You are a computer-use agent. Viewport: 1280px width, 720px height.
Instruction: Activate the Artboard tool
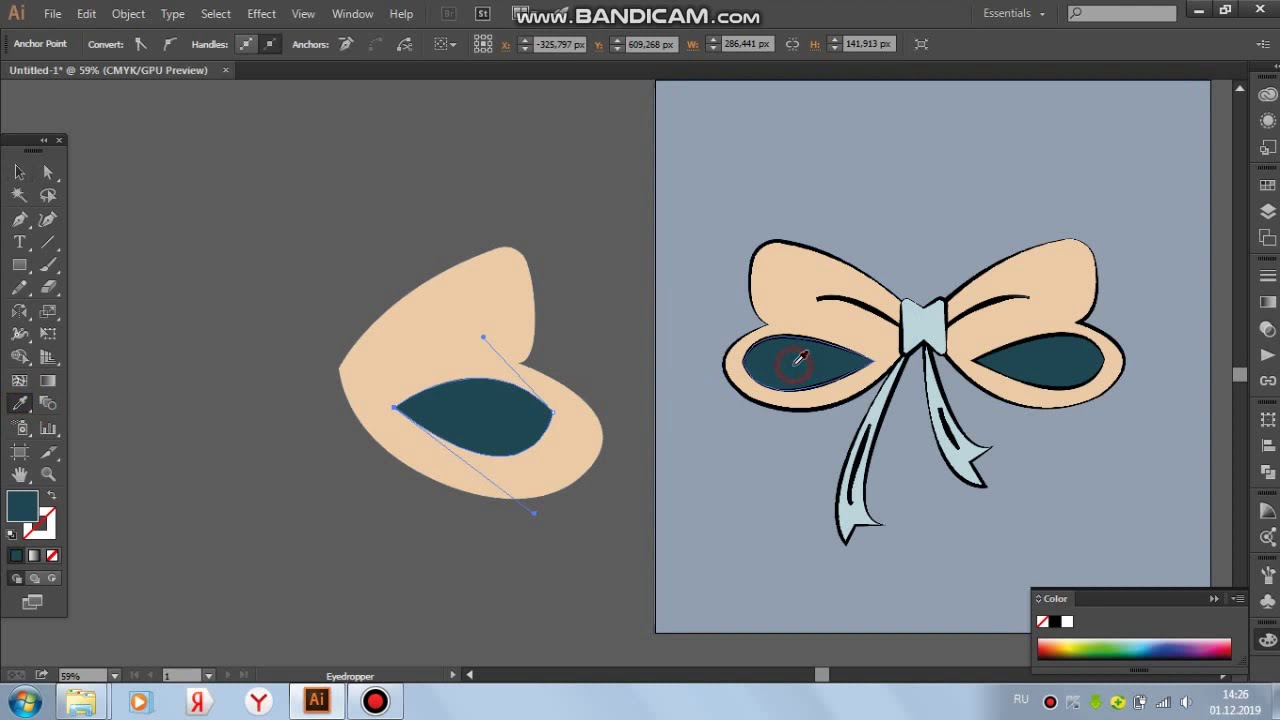tap(19, 452)
